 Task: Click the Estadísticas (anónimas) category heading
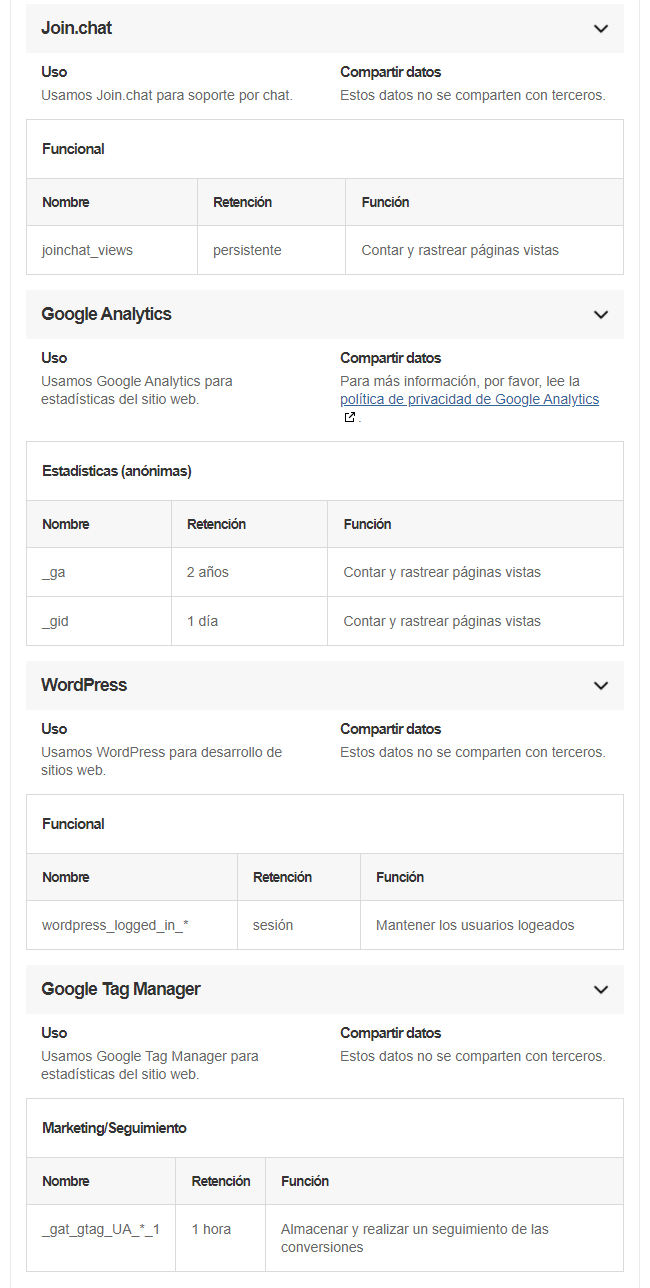117,471
